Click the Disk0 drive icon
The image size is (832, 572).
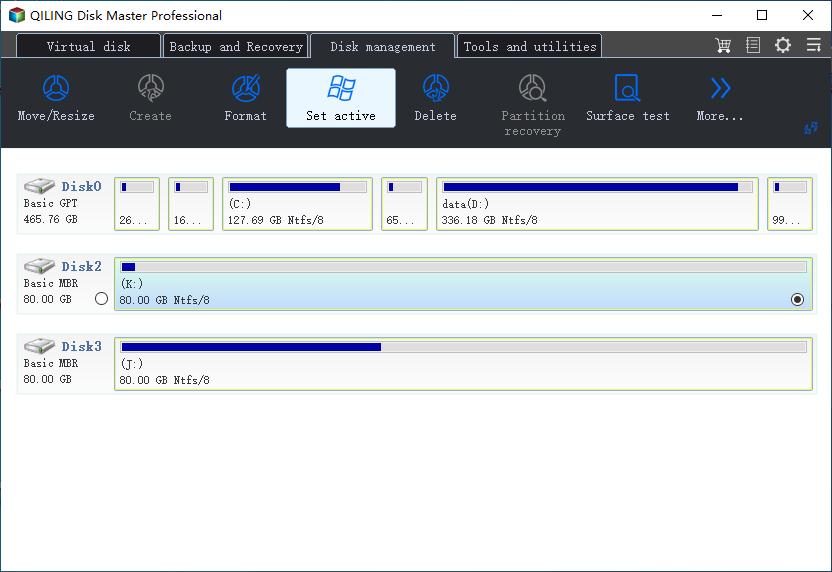click(x=39, y=186)
